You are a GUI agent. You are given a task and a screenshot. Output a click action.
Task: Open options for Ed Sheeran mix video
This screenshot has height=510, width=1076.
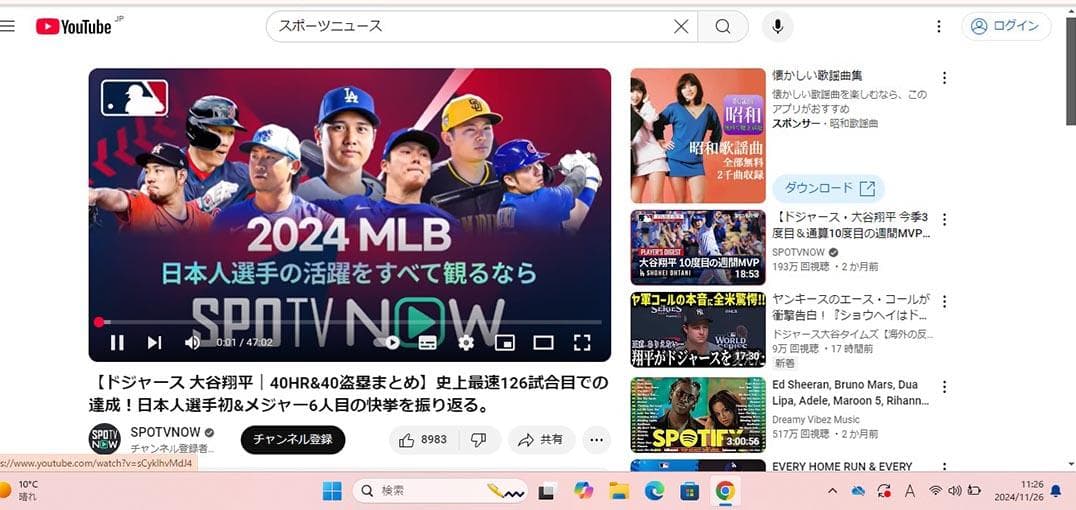[944, 387]
